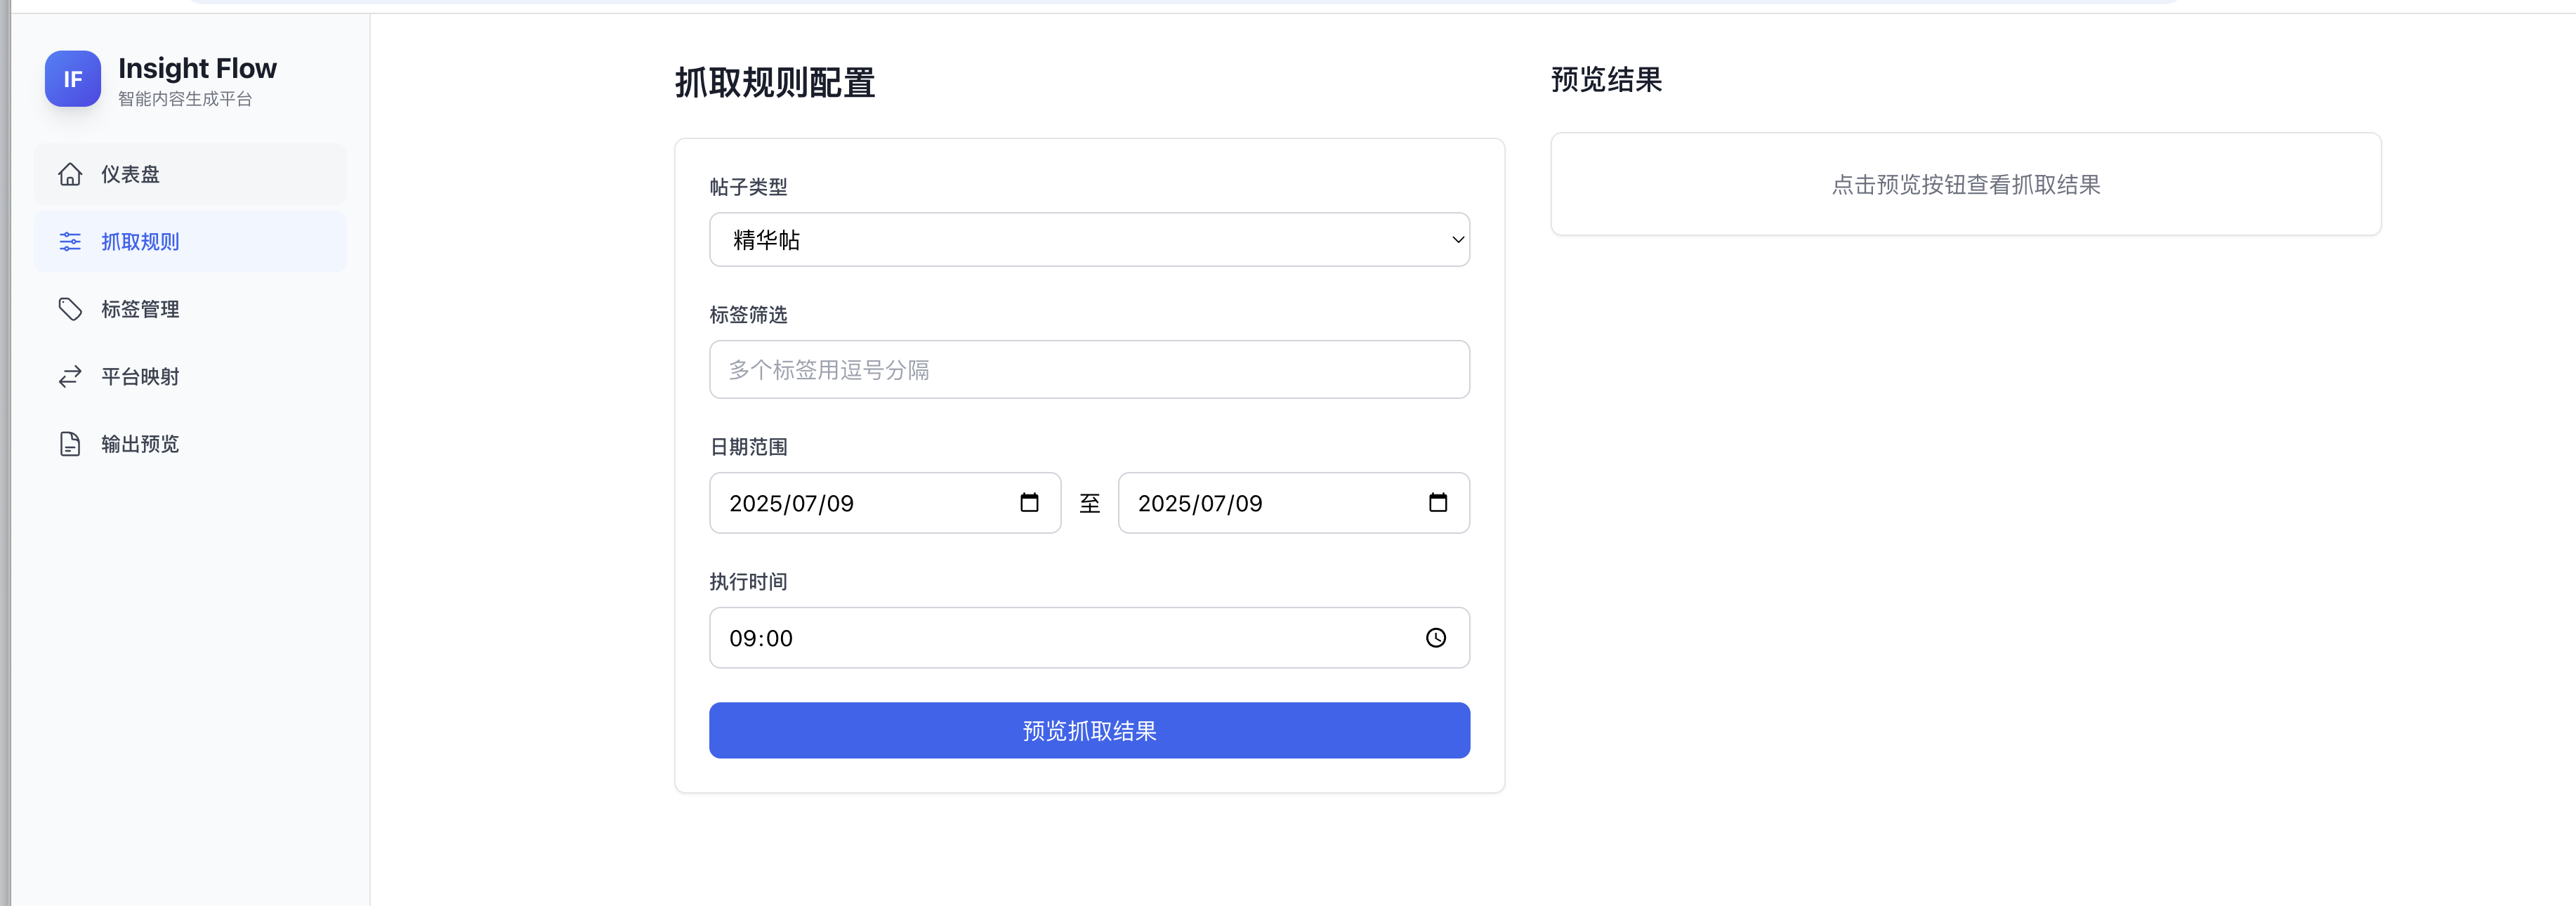The height and width of the screenshot is (906, 2576).
Task: Open 输出预览 in the sidebar
Action: [190, 444]
